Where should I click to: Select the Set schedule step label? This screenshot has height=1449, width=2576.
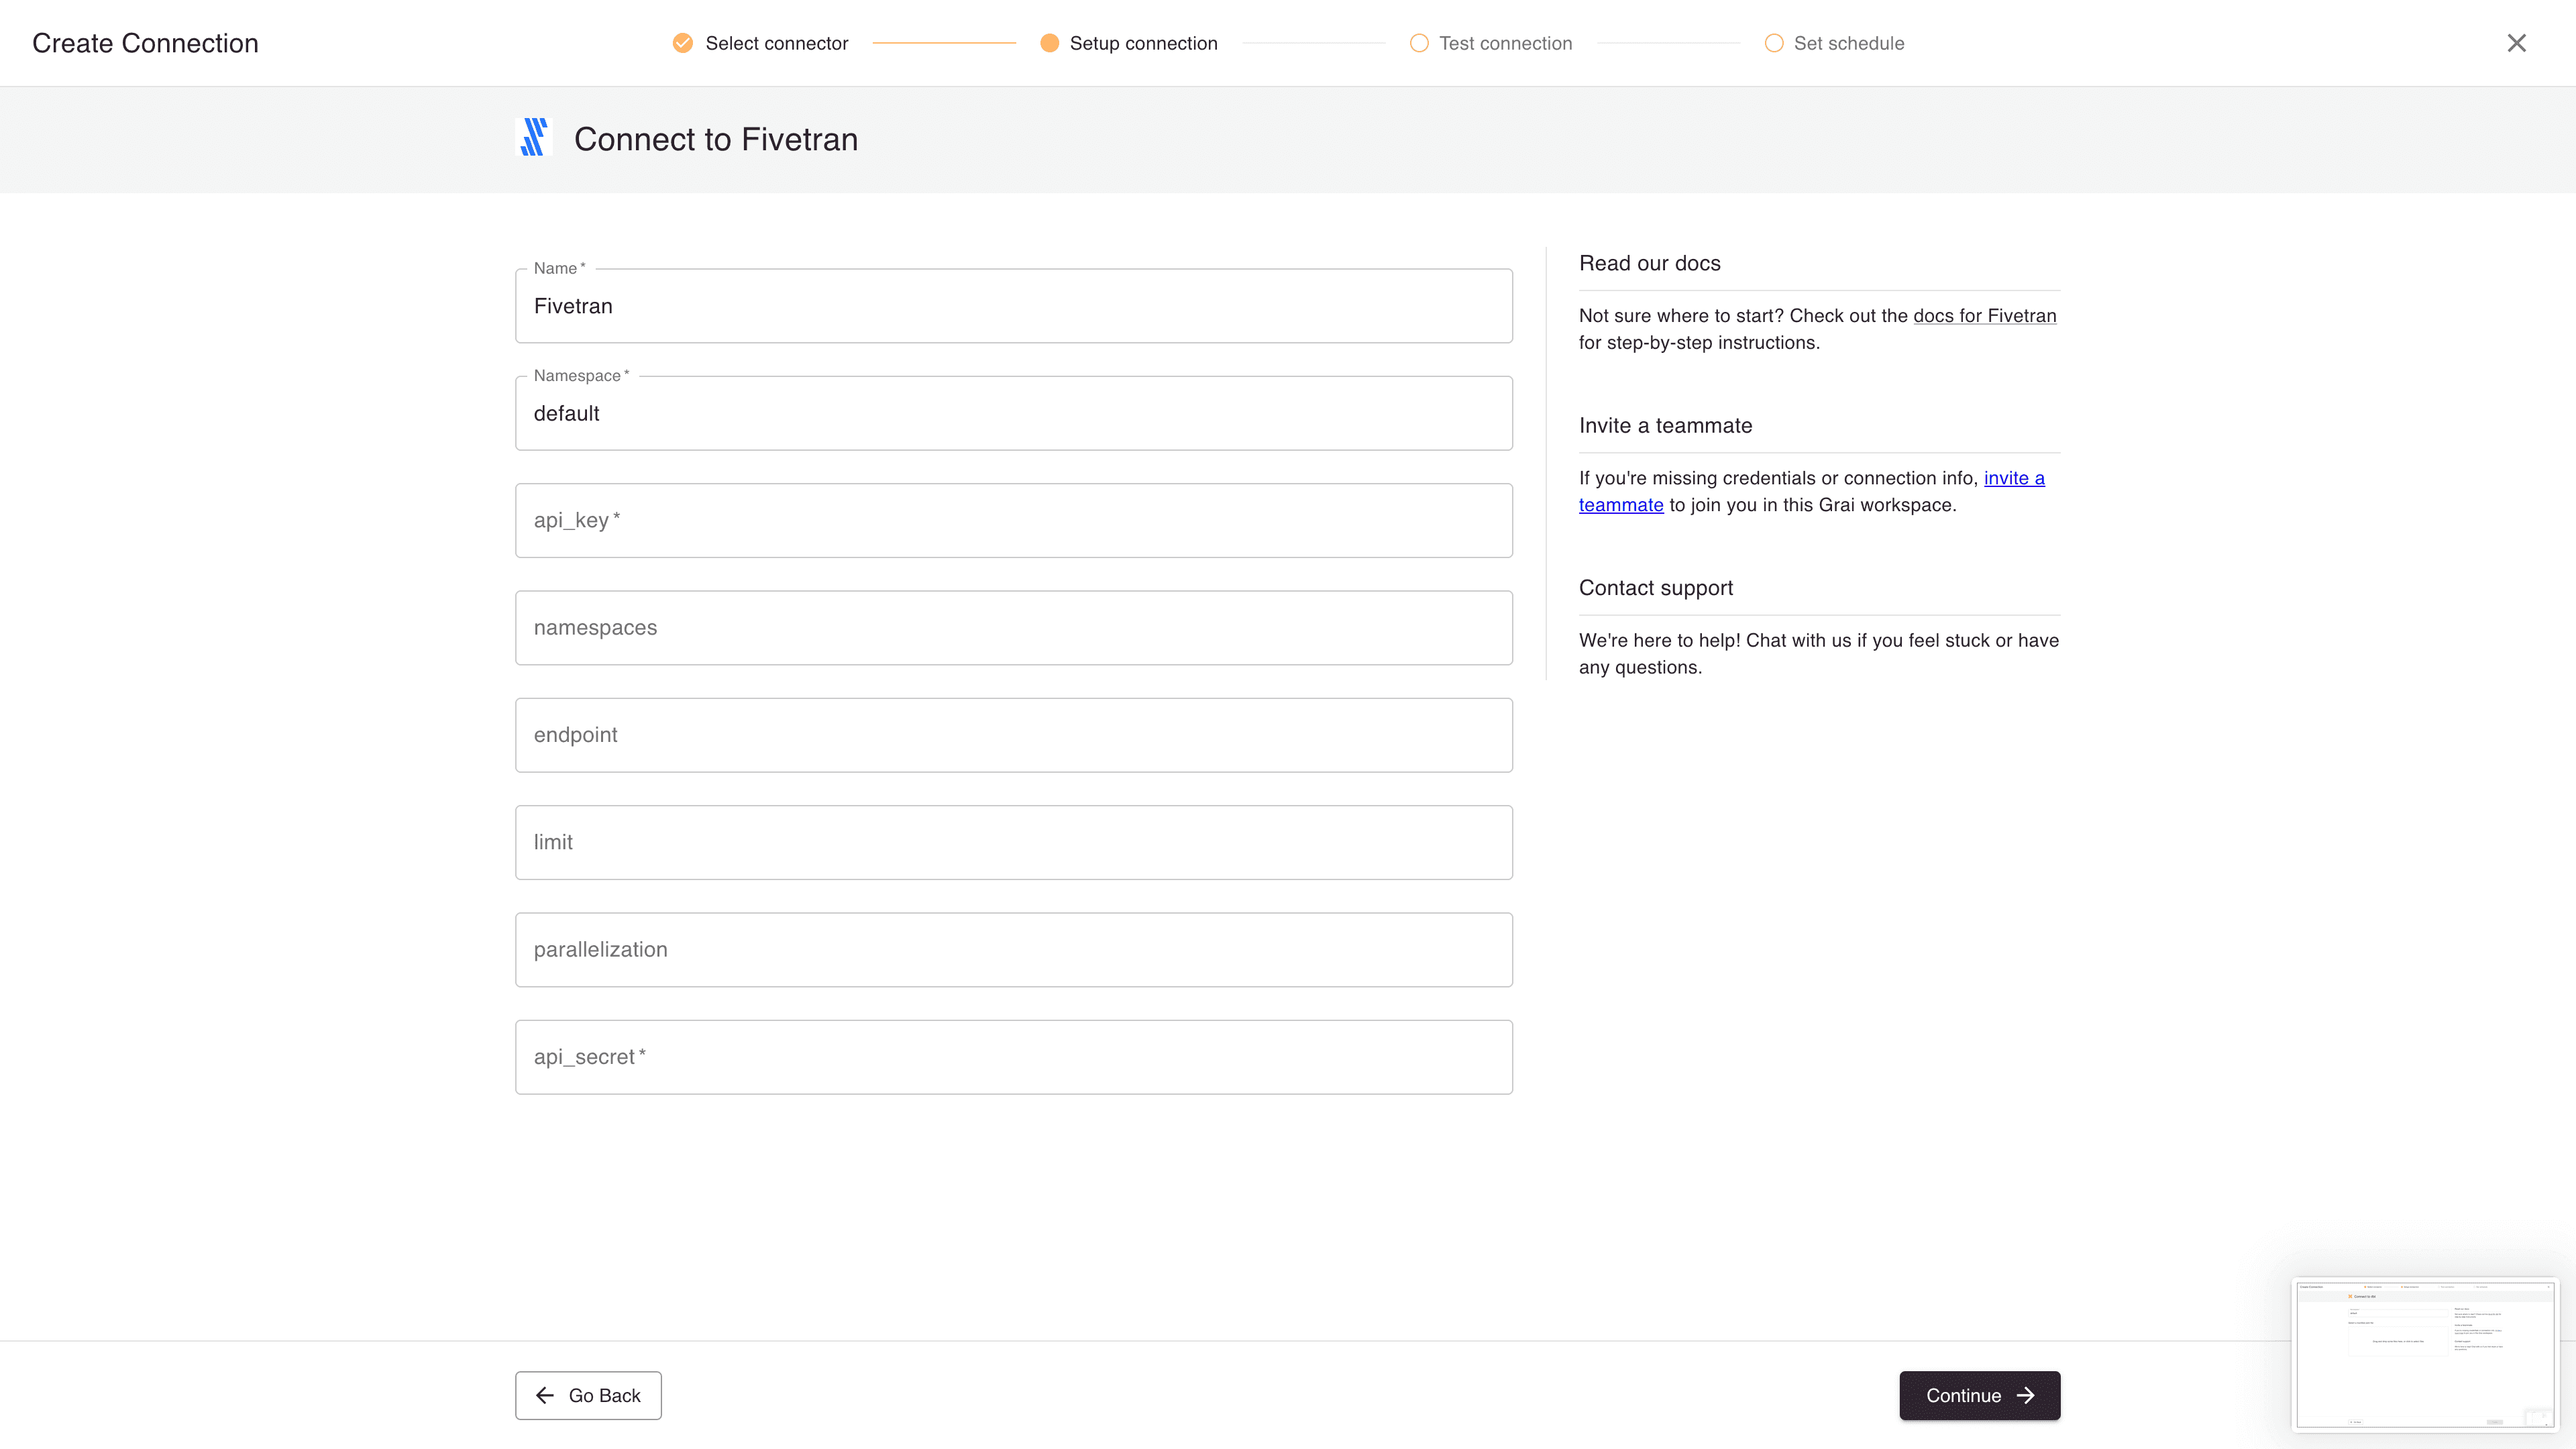1848,43
